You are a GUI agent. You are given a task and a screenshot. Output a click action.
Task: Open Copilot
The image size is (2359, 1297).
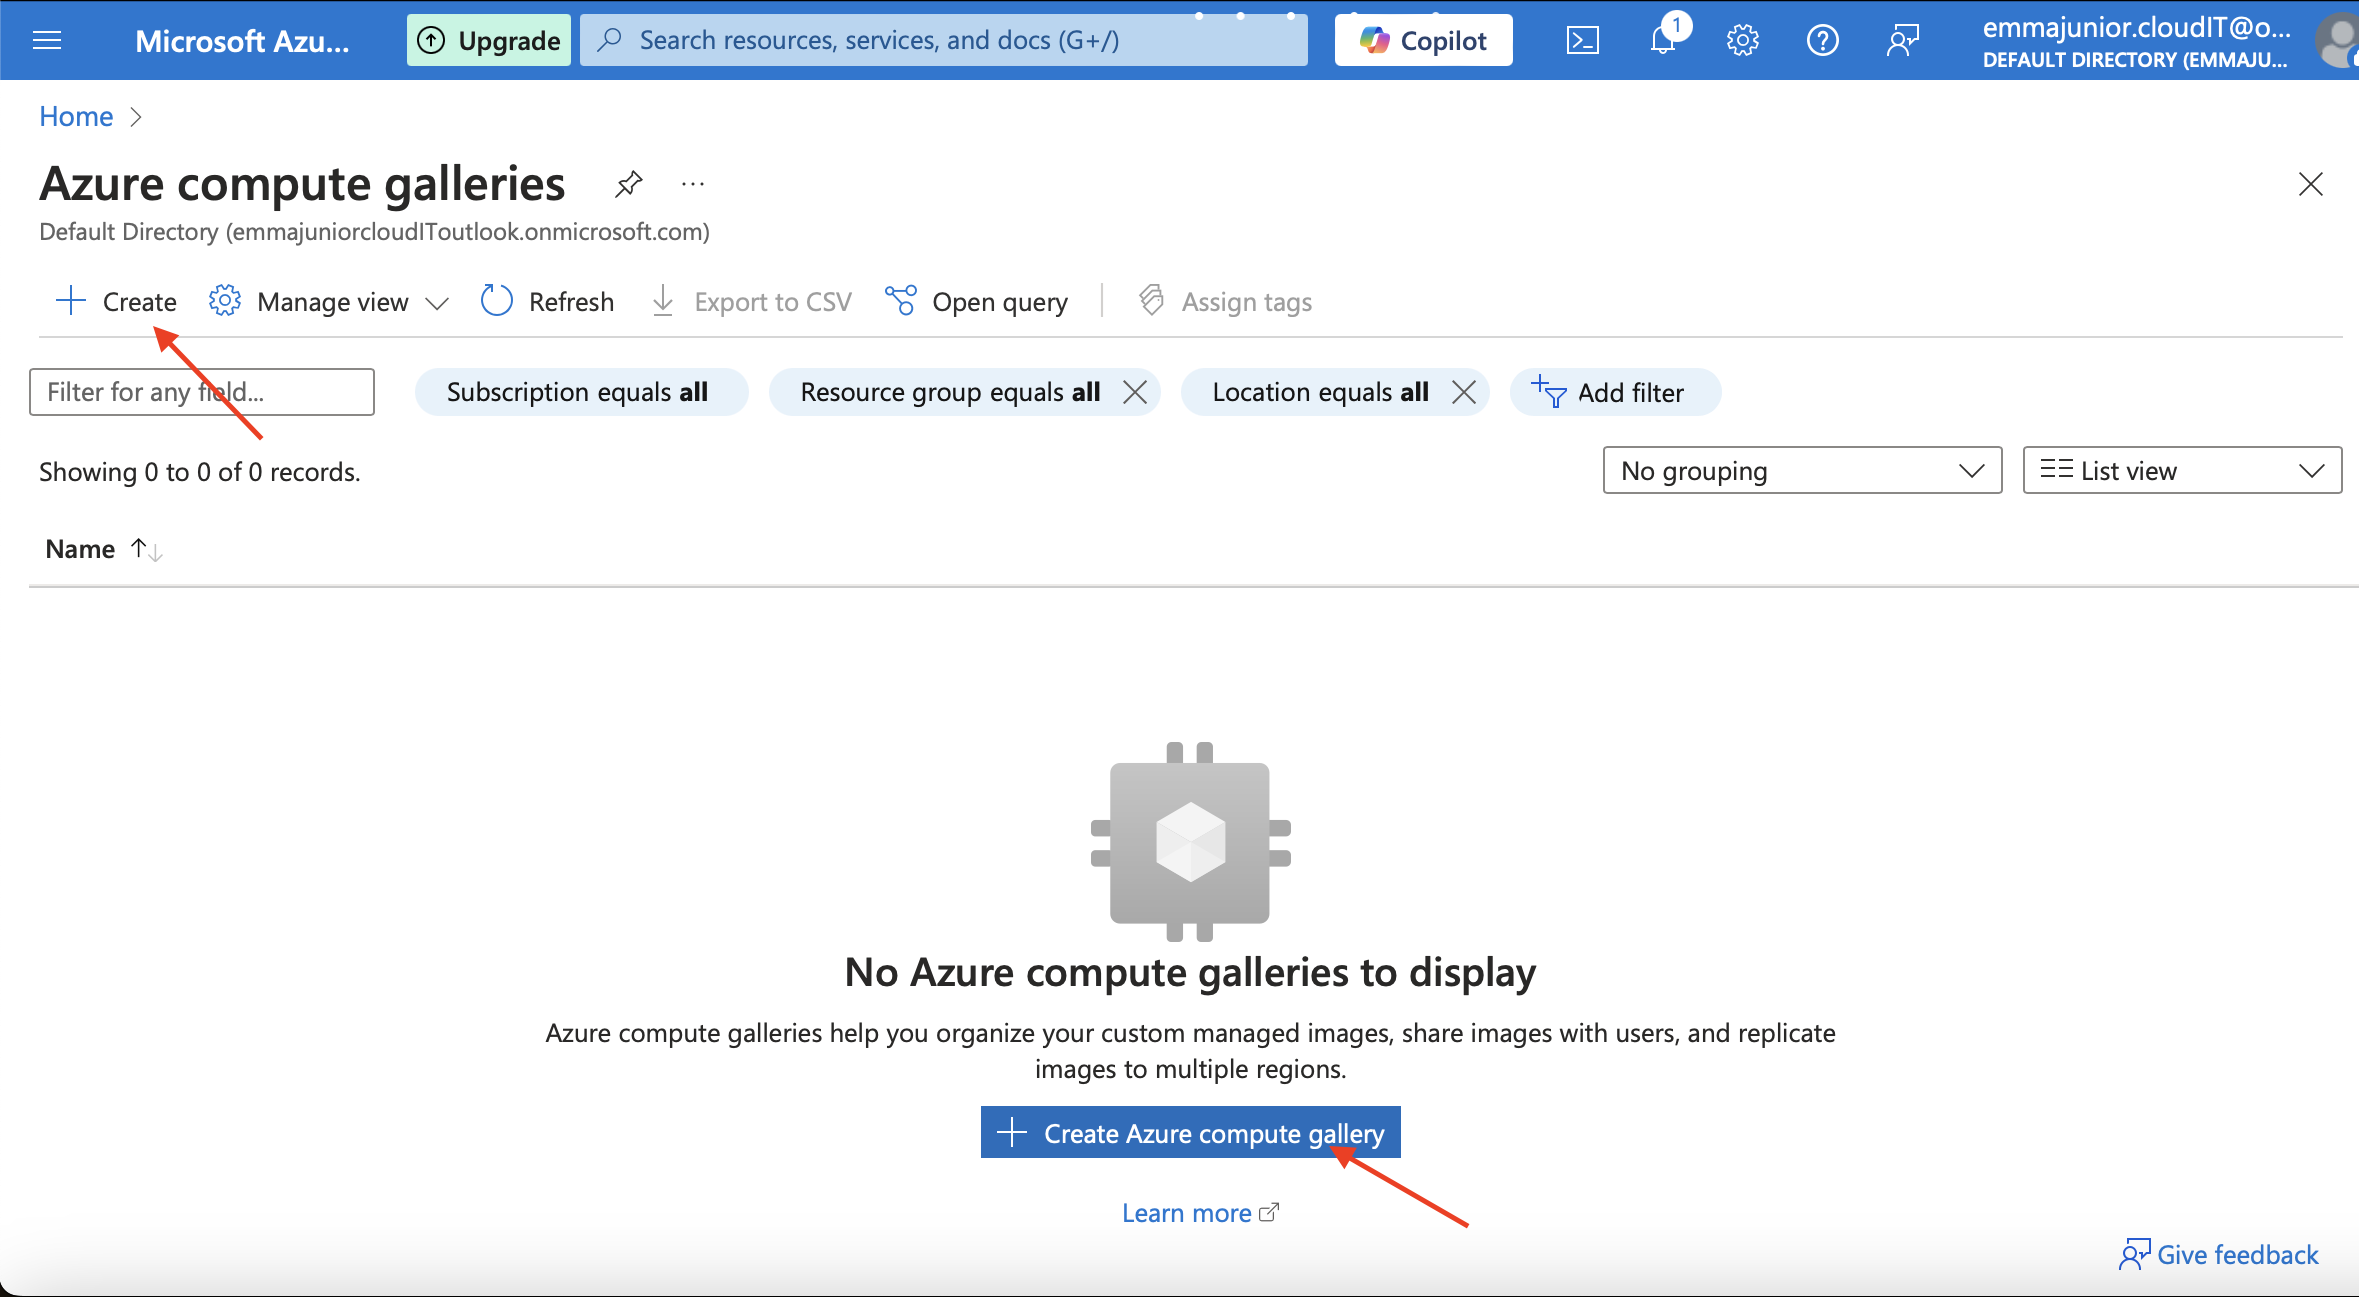point(1423,40)
